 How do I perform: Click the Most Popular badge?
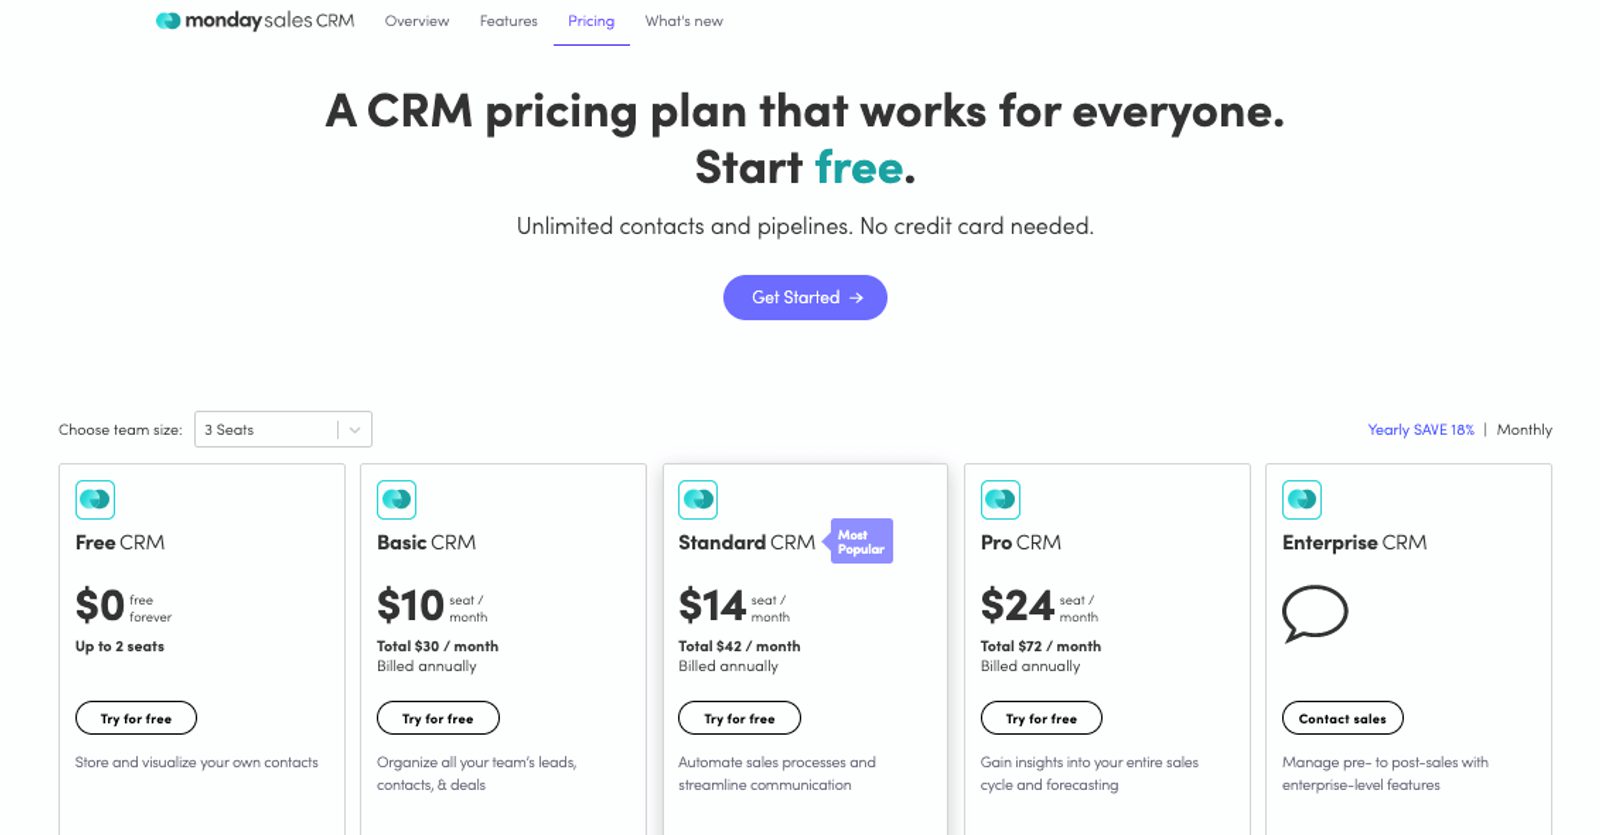point(860,542)
